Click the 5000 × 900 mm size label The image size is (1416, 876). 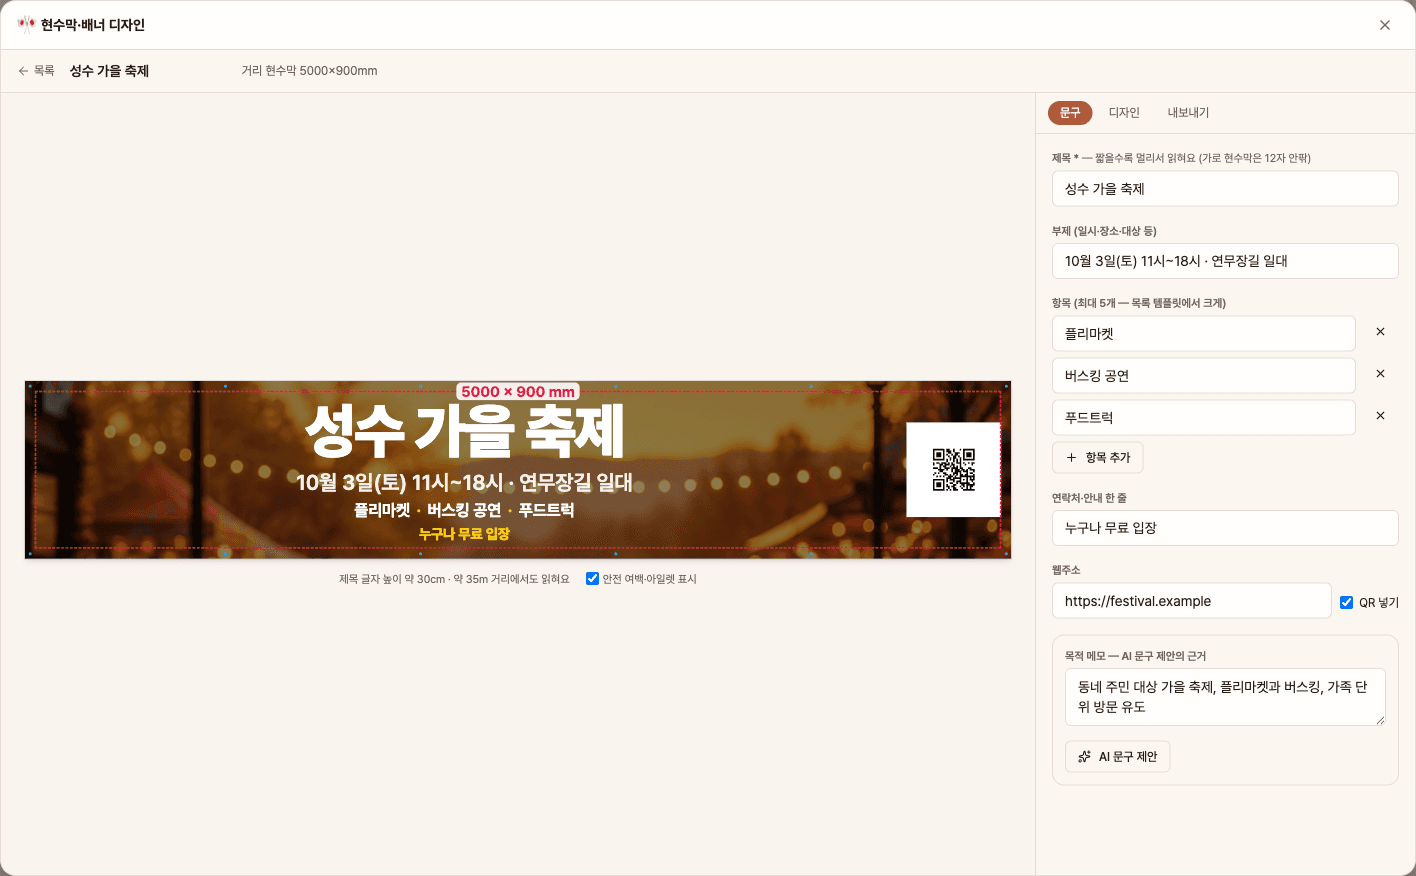coord(518,392)
